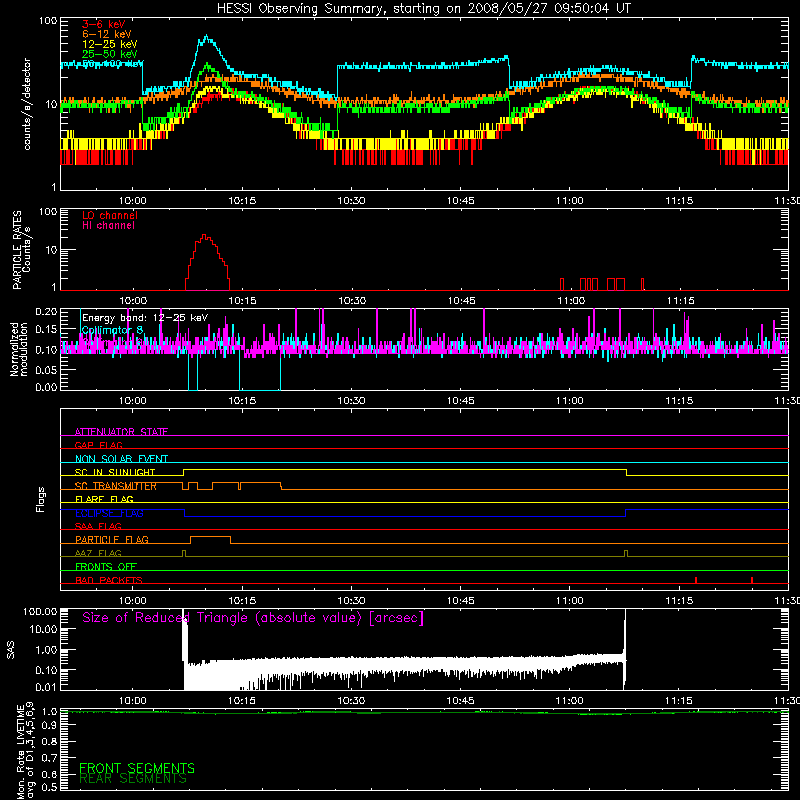Select the BAD_PACKETS flag label
The height and width of the screenshot is (800, 800).
[109, 580]
